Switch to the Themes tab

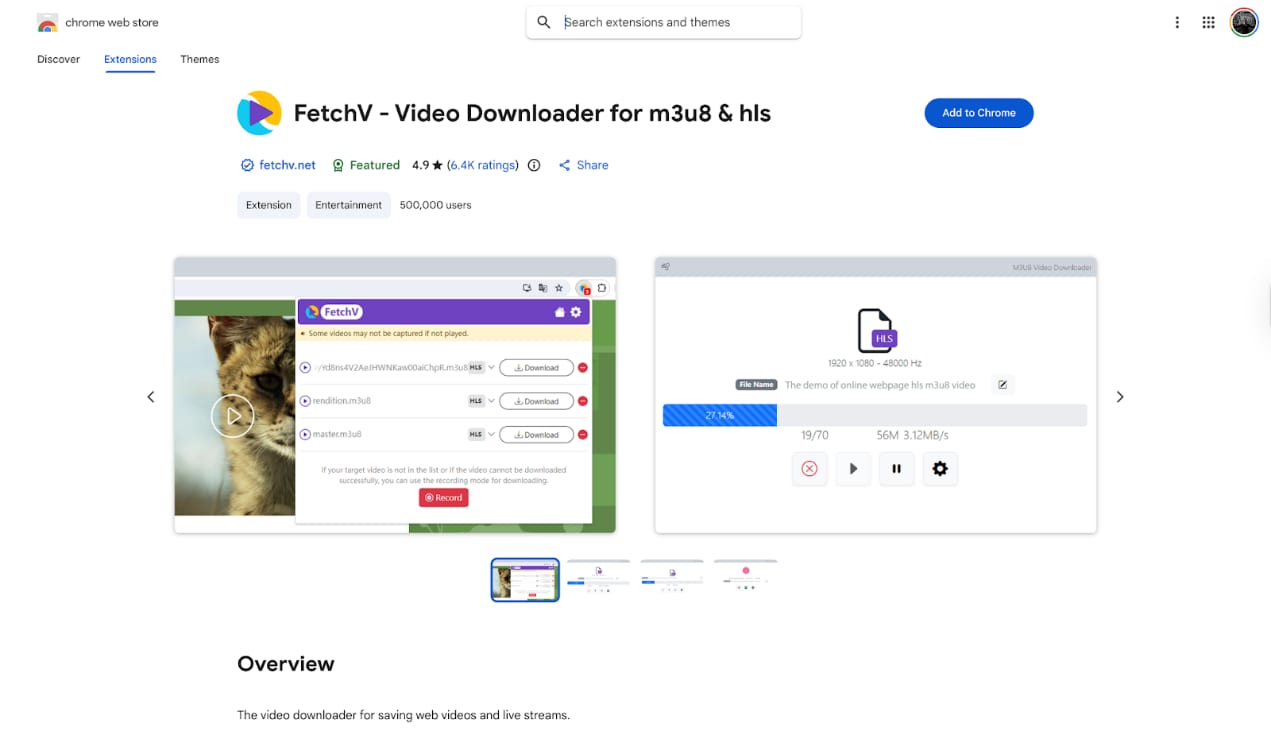[x=199, y=59]
